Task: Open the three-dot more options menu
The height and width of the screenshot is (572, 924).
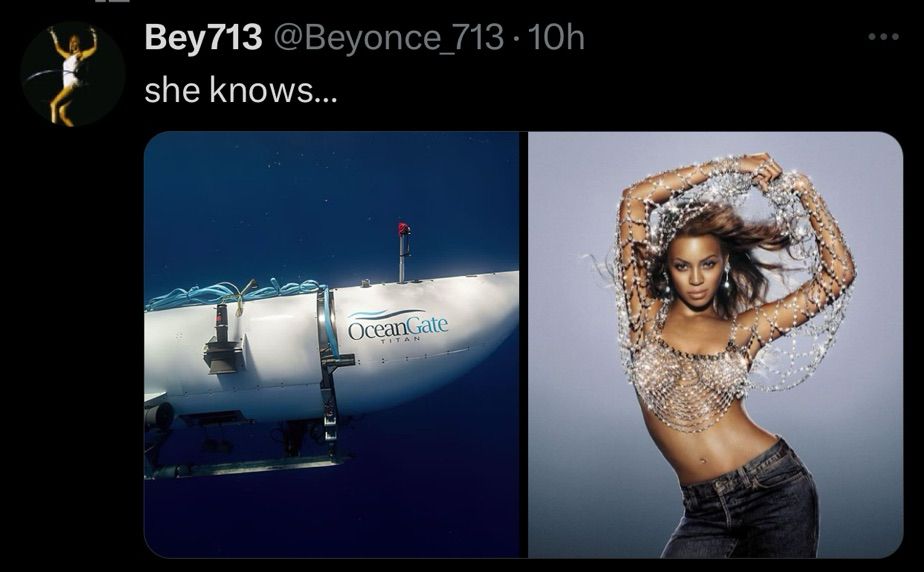Action: coord(883,37)
